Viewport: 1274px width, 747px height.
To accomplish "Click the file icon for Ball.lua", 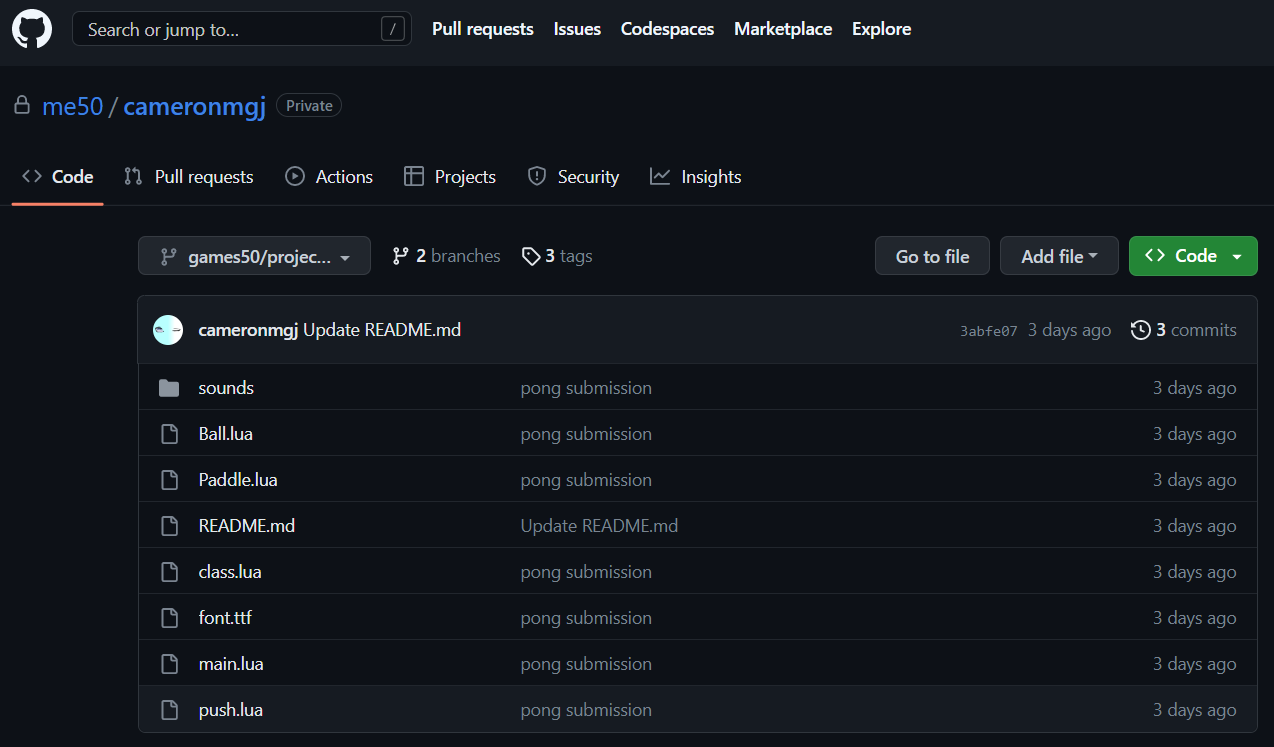I will pyautogui.click(x=169, y=434).
